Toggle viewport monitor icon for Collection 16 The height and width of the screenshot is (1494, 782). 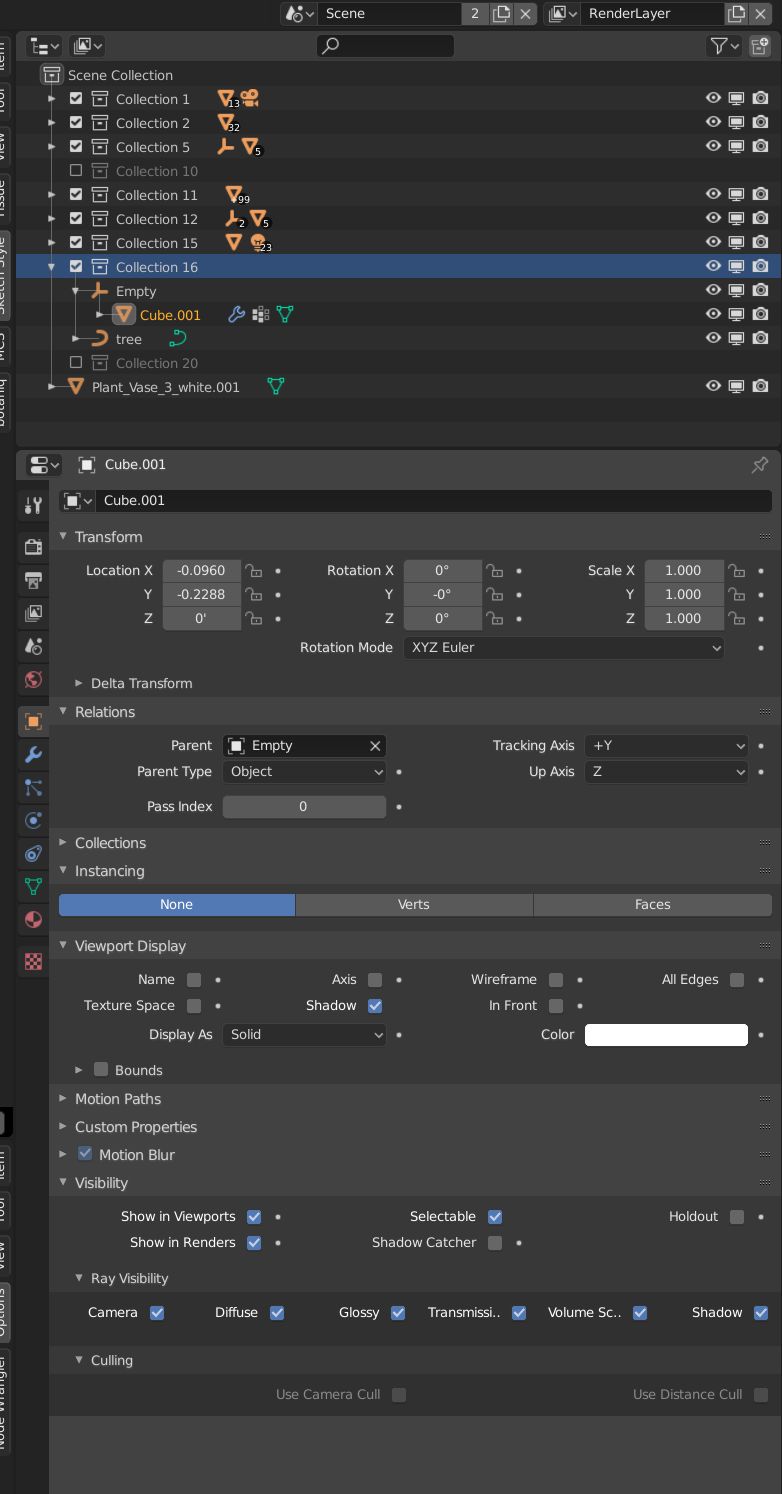[737, 266]
